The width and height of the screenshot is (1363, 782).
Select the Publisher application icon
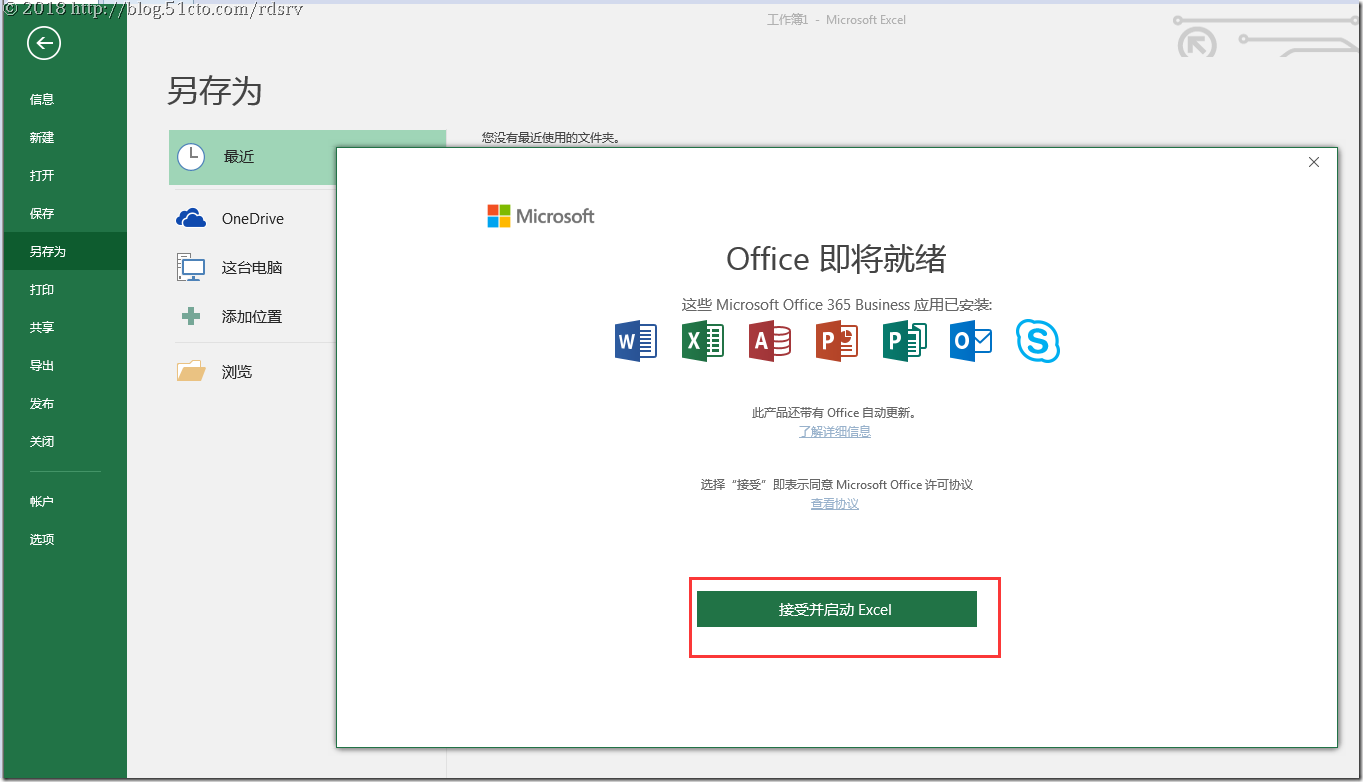(x=904, y=342)
